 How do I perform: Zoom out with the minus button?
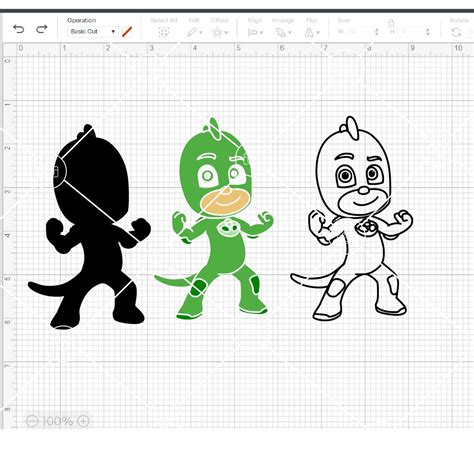pos(32,421)
